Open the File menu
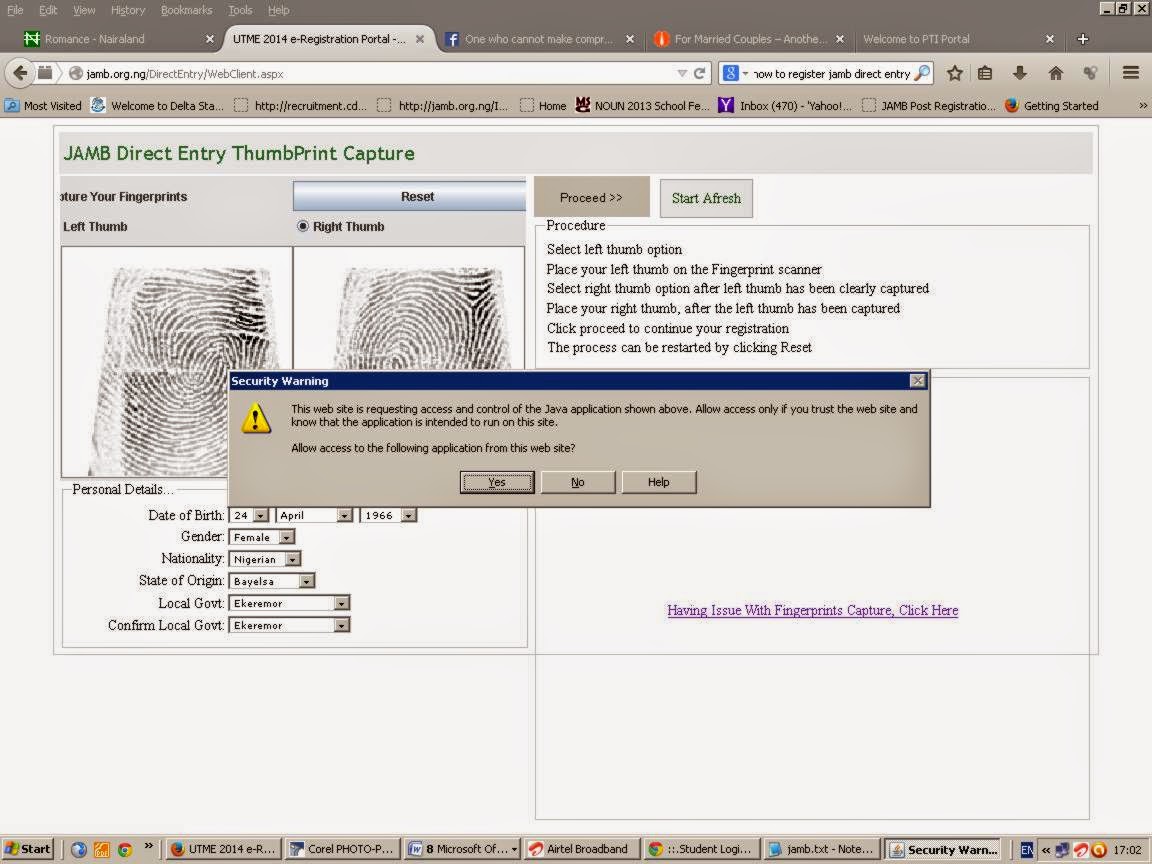The height and width of the screenshot is (864, 1152). [x=15, y=10]
